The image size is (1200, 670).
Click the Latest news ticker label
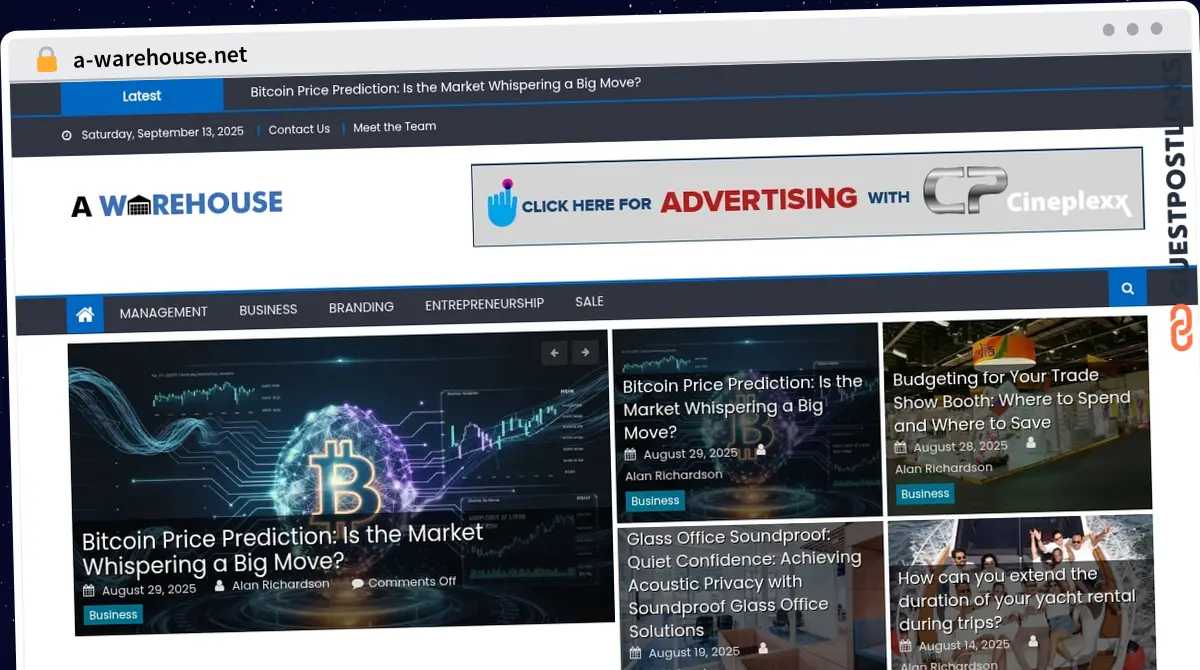[x=142, y=96]
